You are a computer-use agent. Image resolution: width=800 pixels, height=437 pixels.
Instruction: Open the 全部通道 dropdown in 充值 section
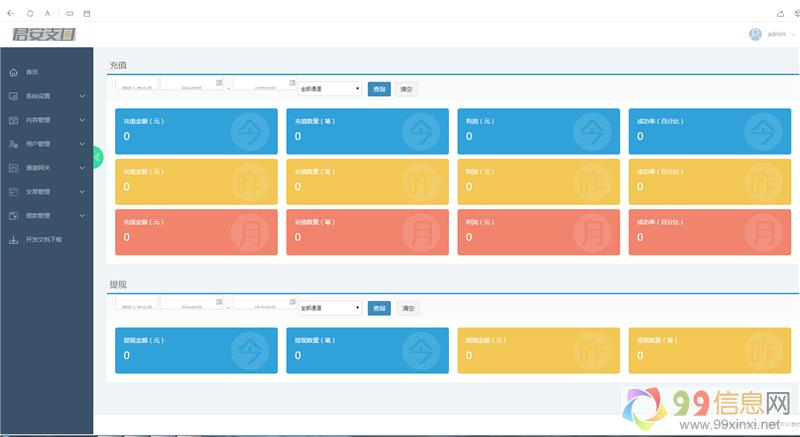point(330,89)
